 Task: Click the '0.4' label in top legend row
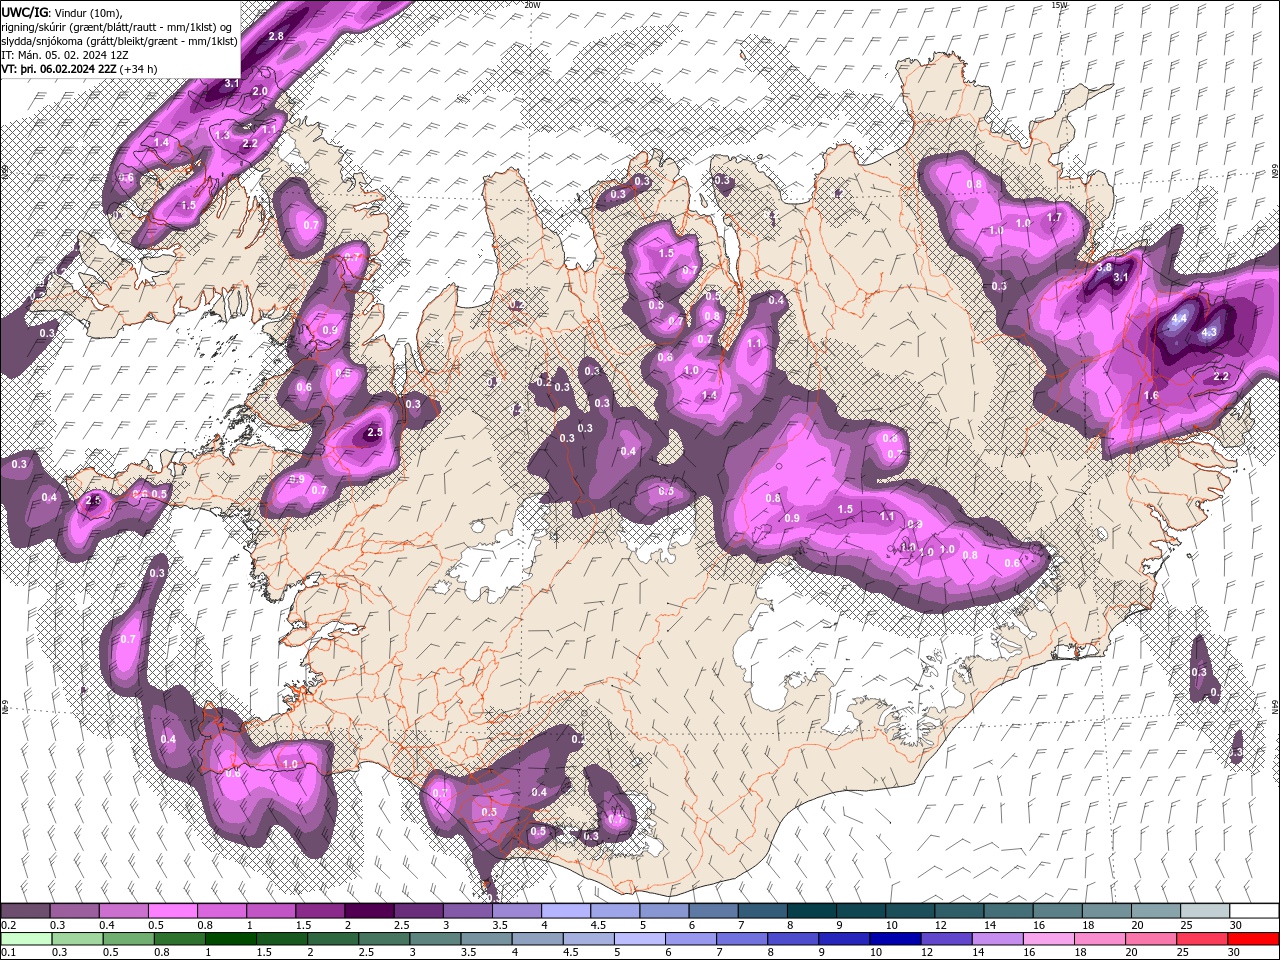[108, 925]
